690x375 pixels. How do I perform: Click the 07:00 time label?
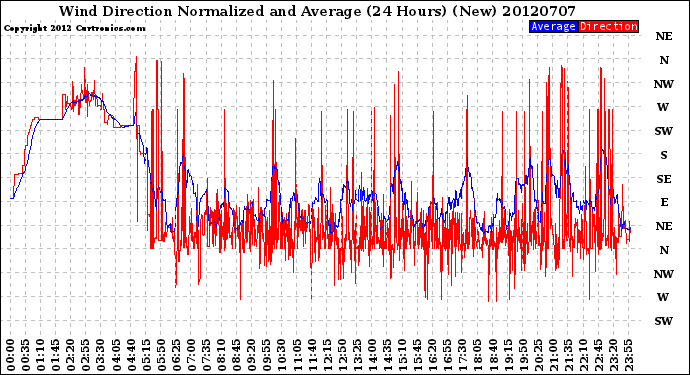coord(191,355)
